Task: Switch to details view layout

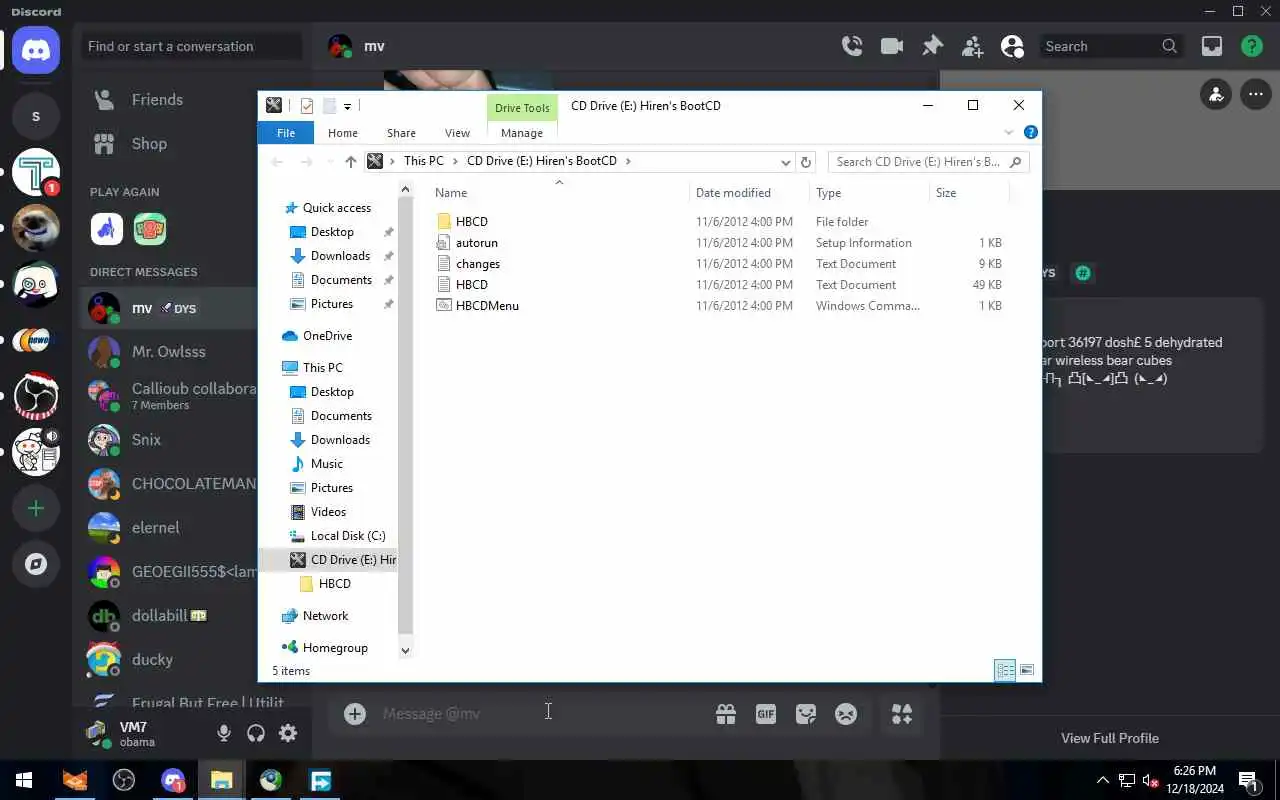Action: [1005, 670]
